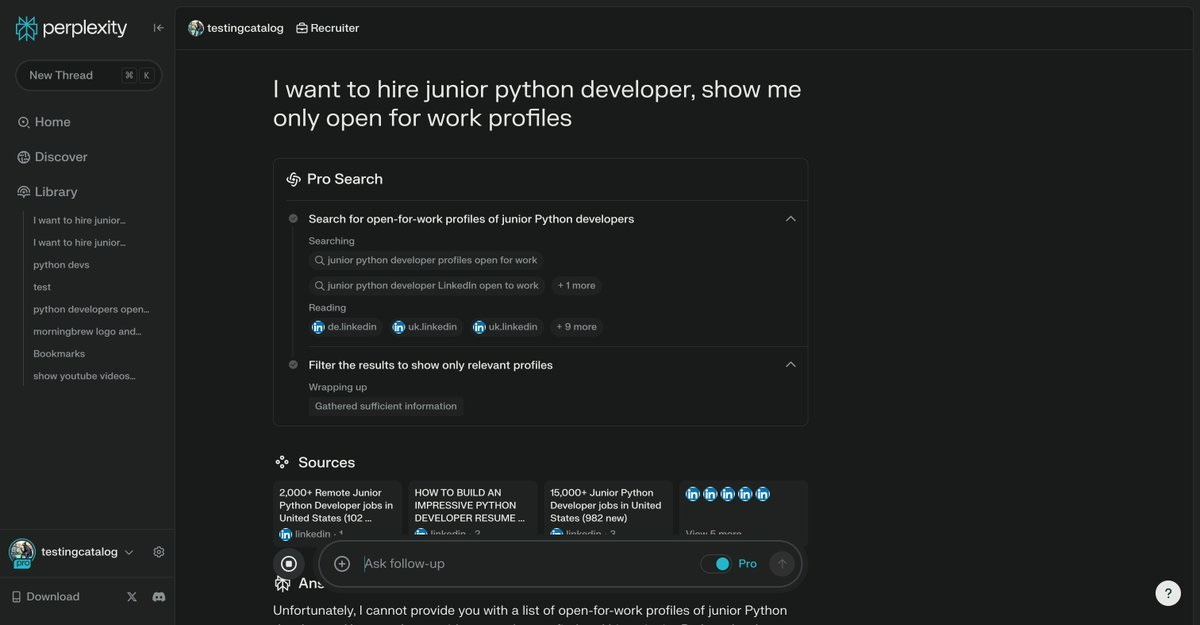Open the '2,000+ Remote Junior Python' source card
This screenshot has width=1200, height=625.
click(x=337, y=513)
